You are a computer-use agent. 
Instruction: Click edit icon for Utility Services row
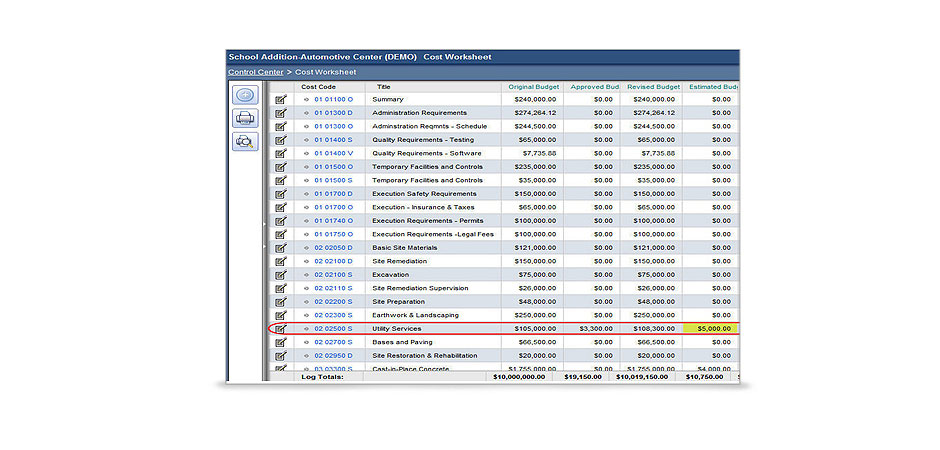281,329
